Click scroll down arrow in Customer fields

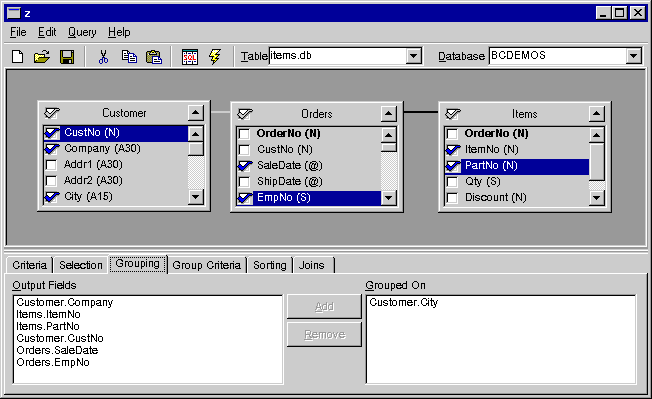pos(195,196)
